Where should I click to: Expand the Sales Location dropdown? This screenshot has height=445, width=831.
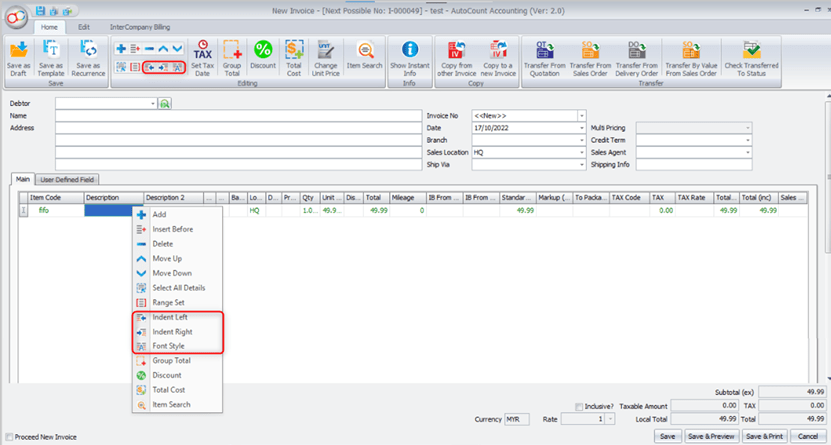pyautogui.click(x=581, y=152)
